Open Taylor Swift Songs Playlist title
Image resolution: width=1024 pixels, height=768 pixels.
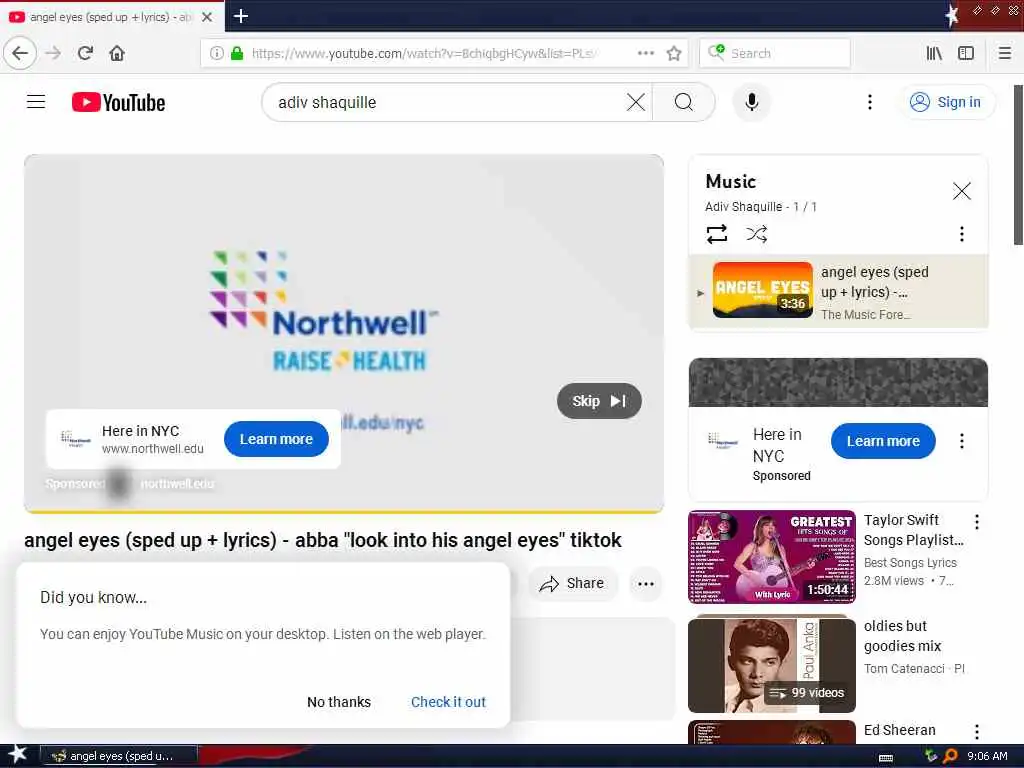(913, 530)
